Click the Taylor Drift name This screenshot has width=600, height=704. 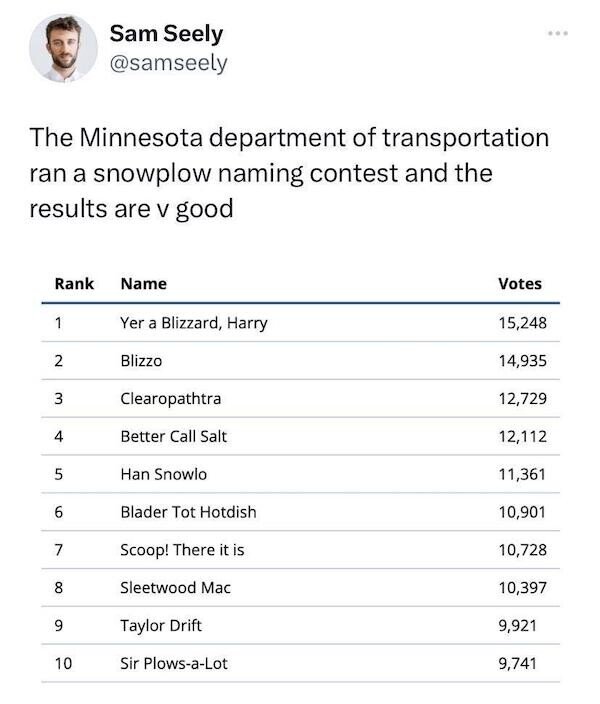click(x=161, y=625)
